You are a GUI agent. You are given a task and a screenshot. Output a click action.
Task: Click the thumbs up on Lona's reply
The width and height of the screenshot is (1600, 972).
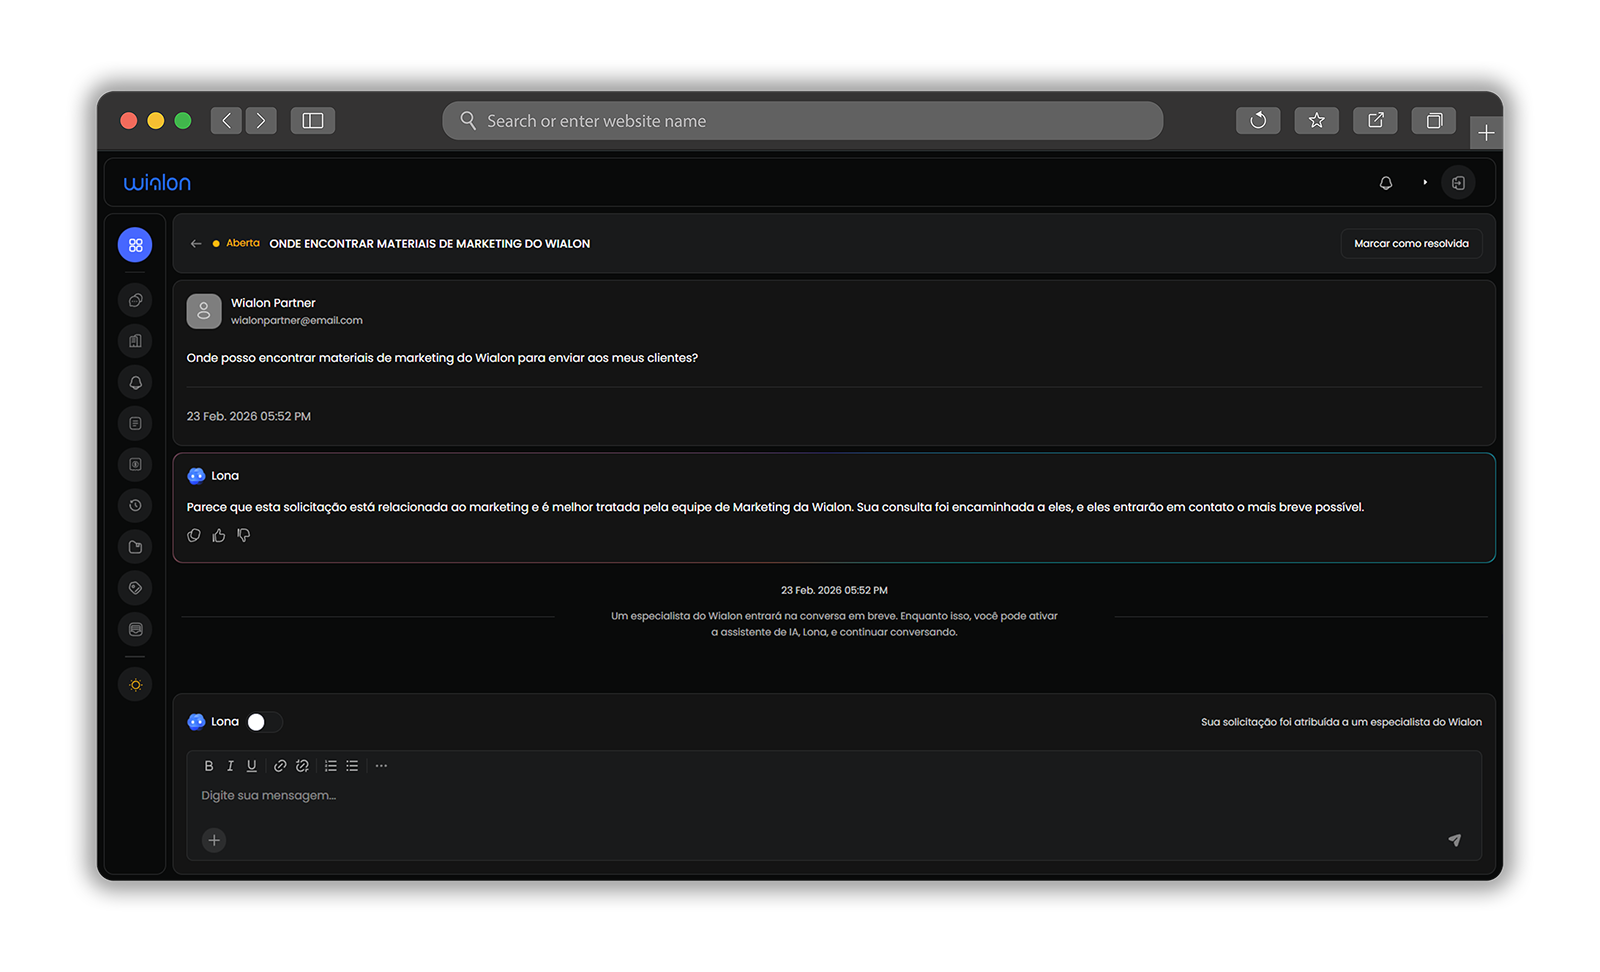(x=219, y=536)
